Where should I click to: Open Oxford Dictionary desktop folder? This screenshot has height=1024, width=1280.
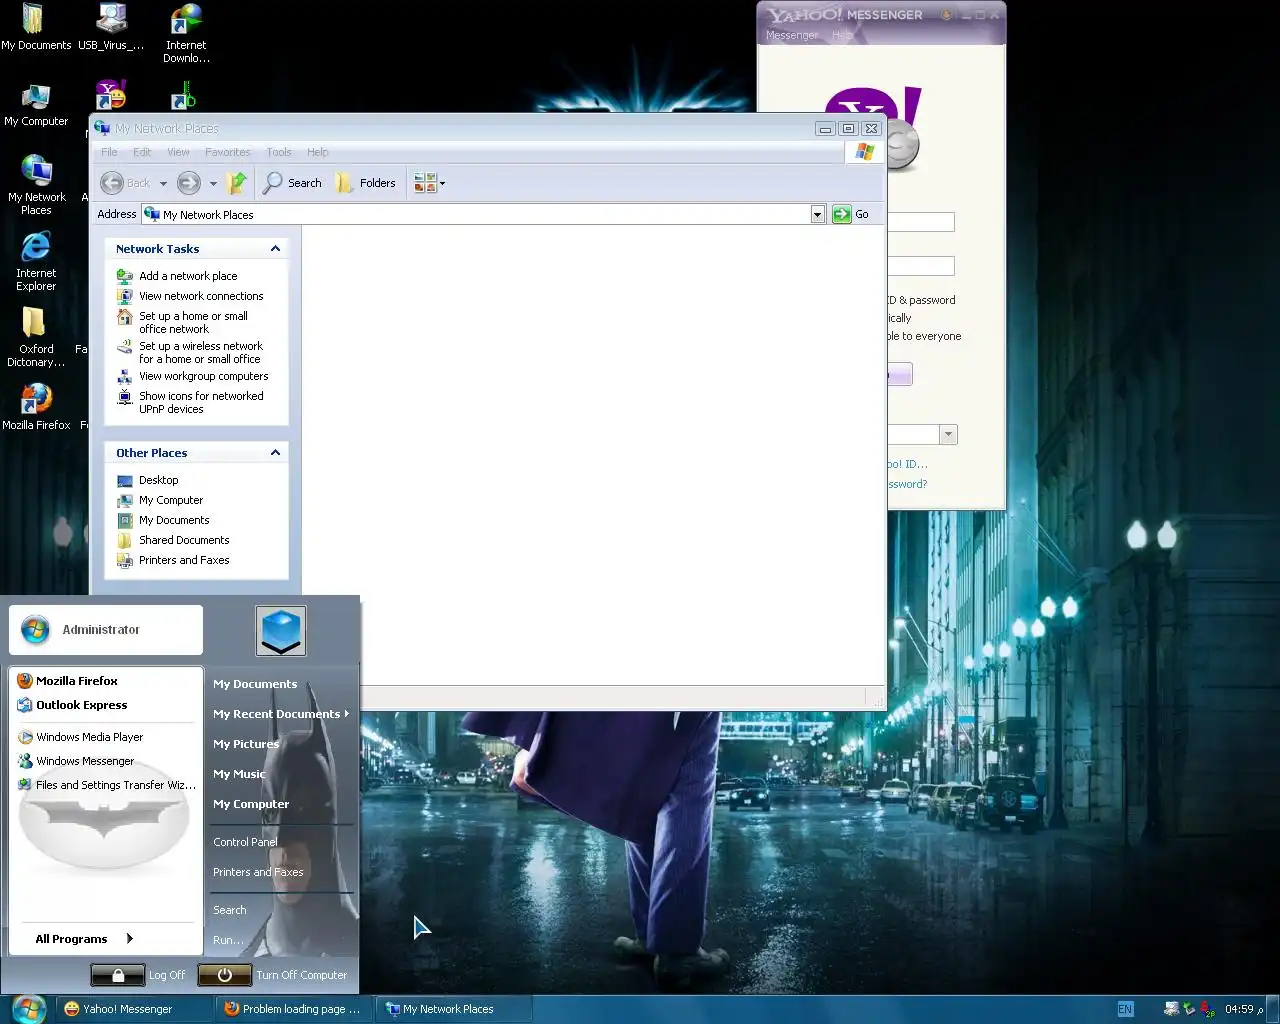tap(36, 337)
